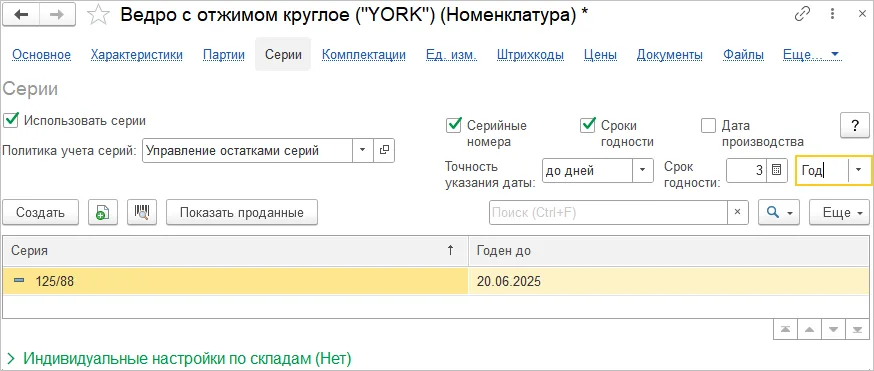The image size is (874, 371).
Task: Click the Годен до column header
Action: click(669, 251)
